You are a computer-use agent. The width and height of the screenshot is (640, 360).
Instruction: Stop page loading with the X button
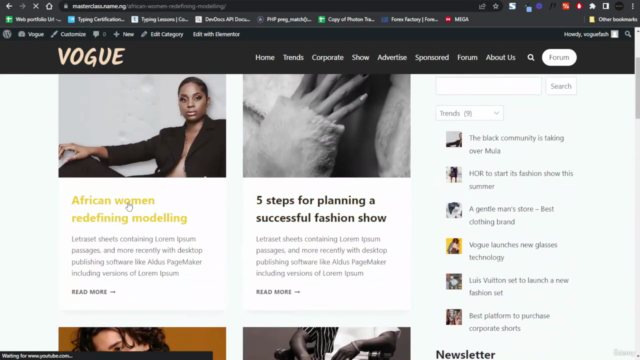click(x=36, y=6)
